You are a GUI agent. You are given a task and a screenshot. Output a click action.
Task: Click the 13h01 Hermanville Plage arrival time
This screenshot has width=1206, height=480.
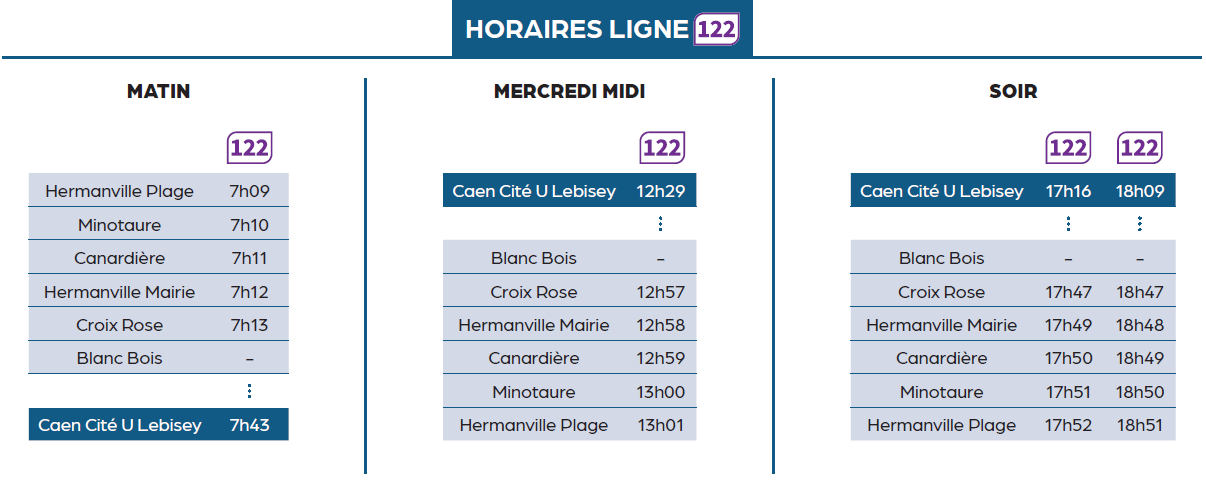tap(660, 425)
